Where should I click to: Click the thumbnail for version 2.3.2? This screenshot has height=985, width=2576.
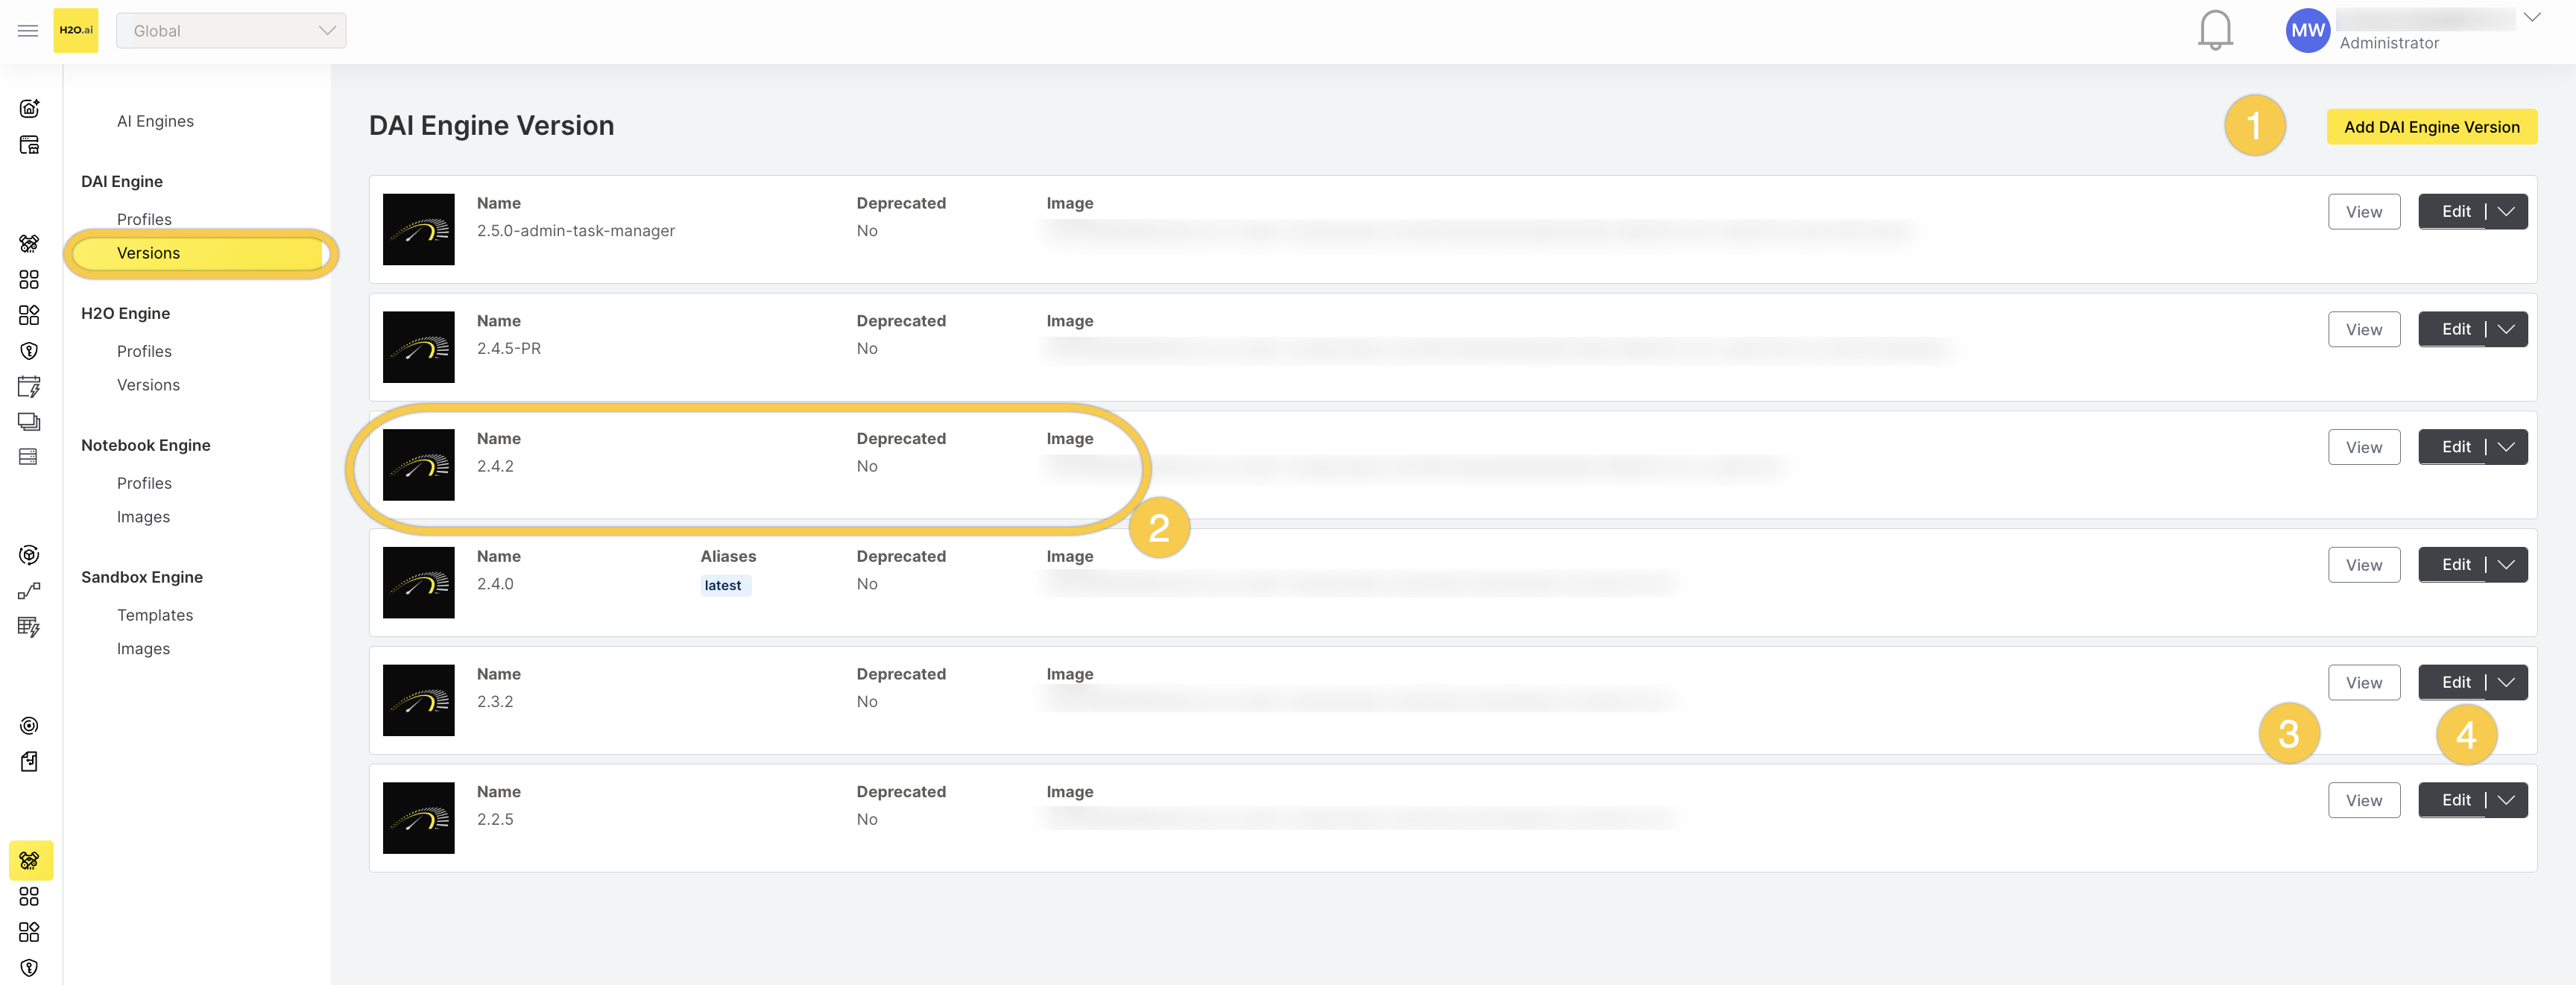click(418, 701)
